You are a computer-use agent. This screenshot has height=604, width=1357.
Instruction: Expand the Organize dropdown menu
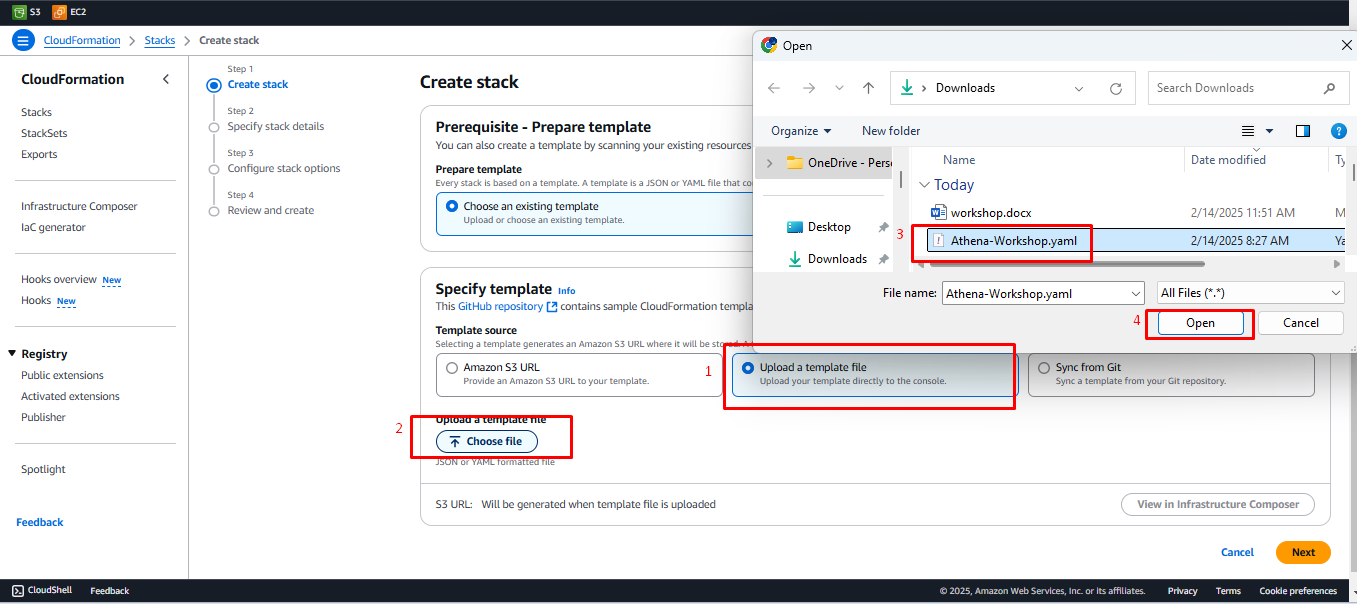(801, 131)
